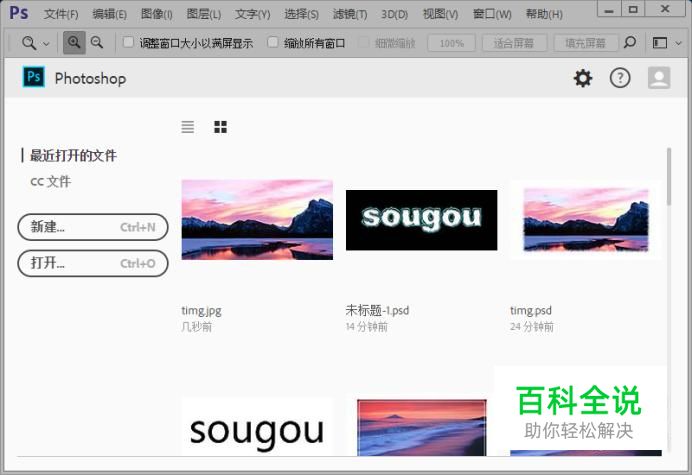
Task: Open the settings gear icon
Action: pyautogui.click(x=583, y=78)
